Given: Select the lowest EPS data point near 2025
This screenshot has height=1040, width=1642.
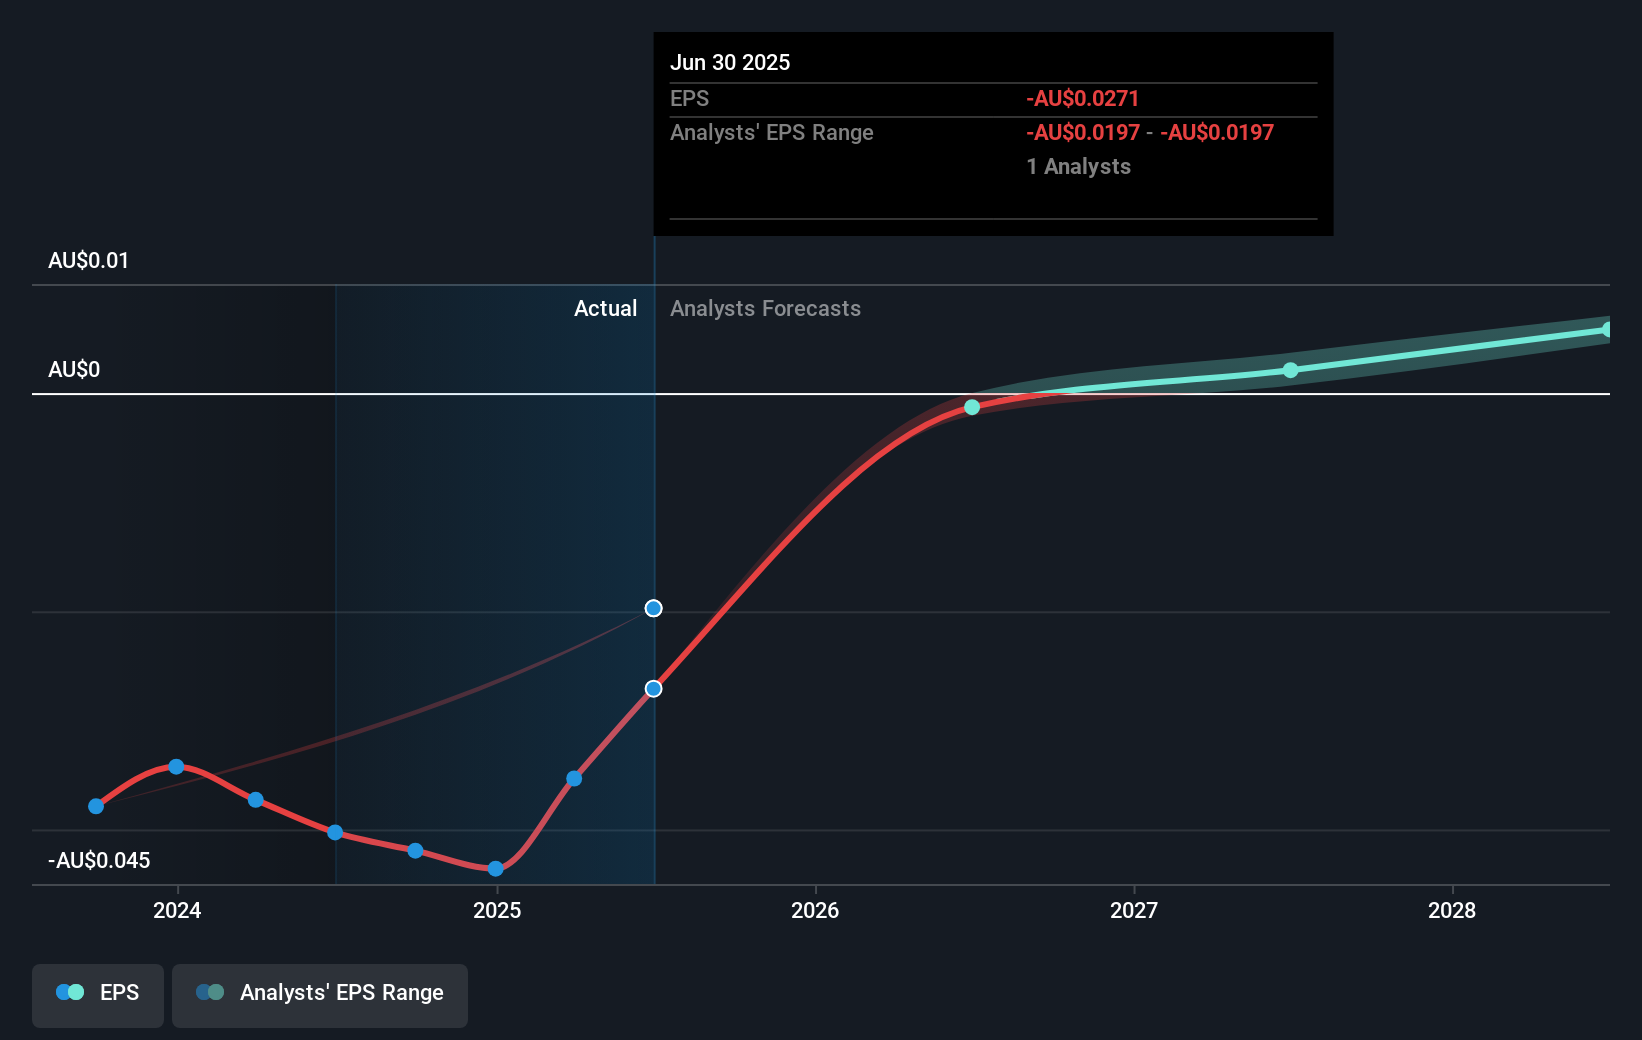Looking at the screenshot, I should tap(494, 869).
